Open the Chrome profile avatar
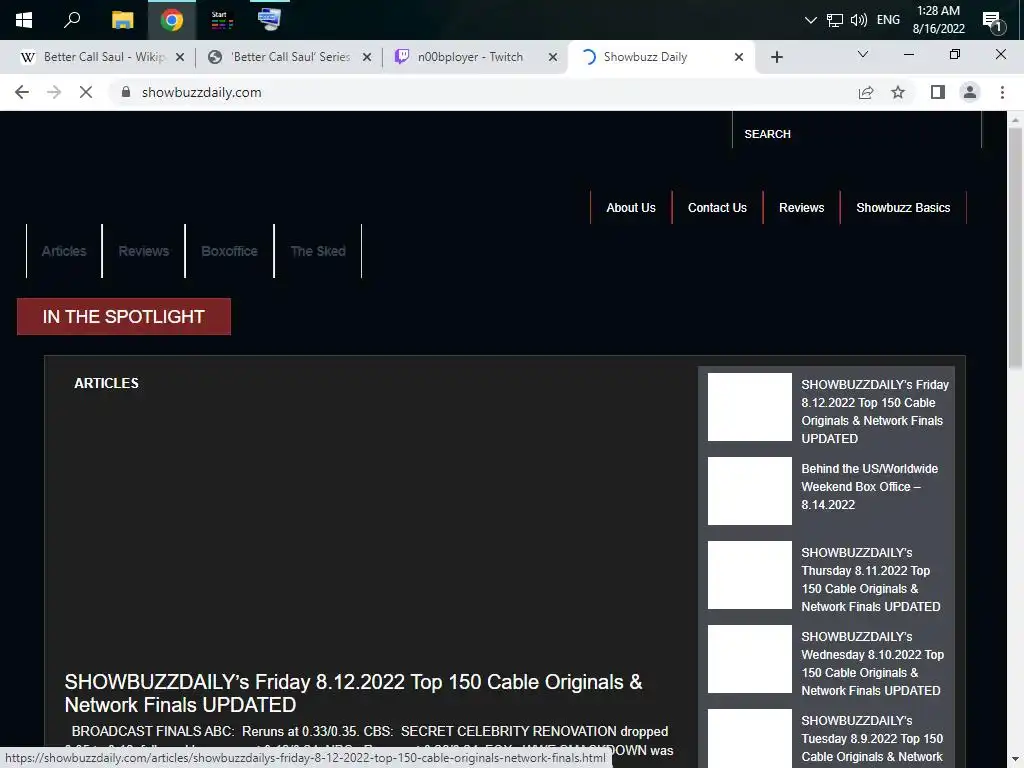 click(970, 92)
